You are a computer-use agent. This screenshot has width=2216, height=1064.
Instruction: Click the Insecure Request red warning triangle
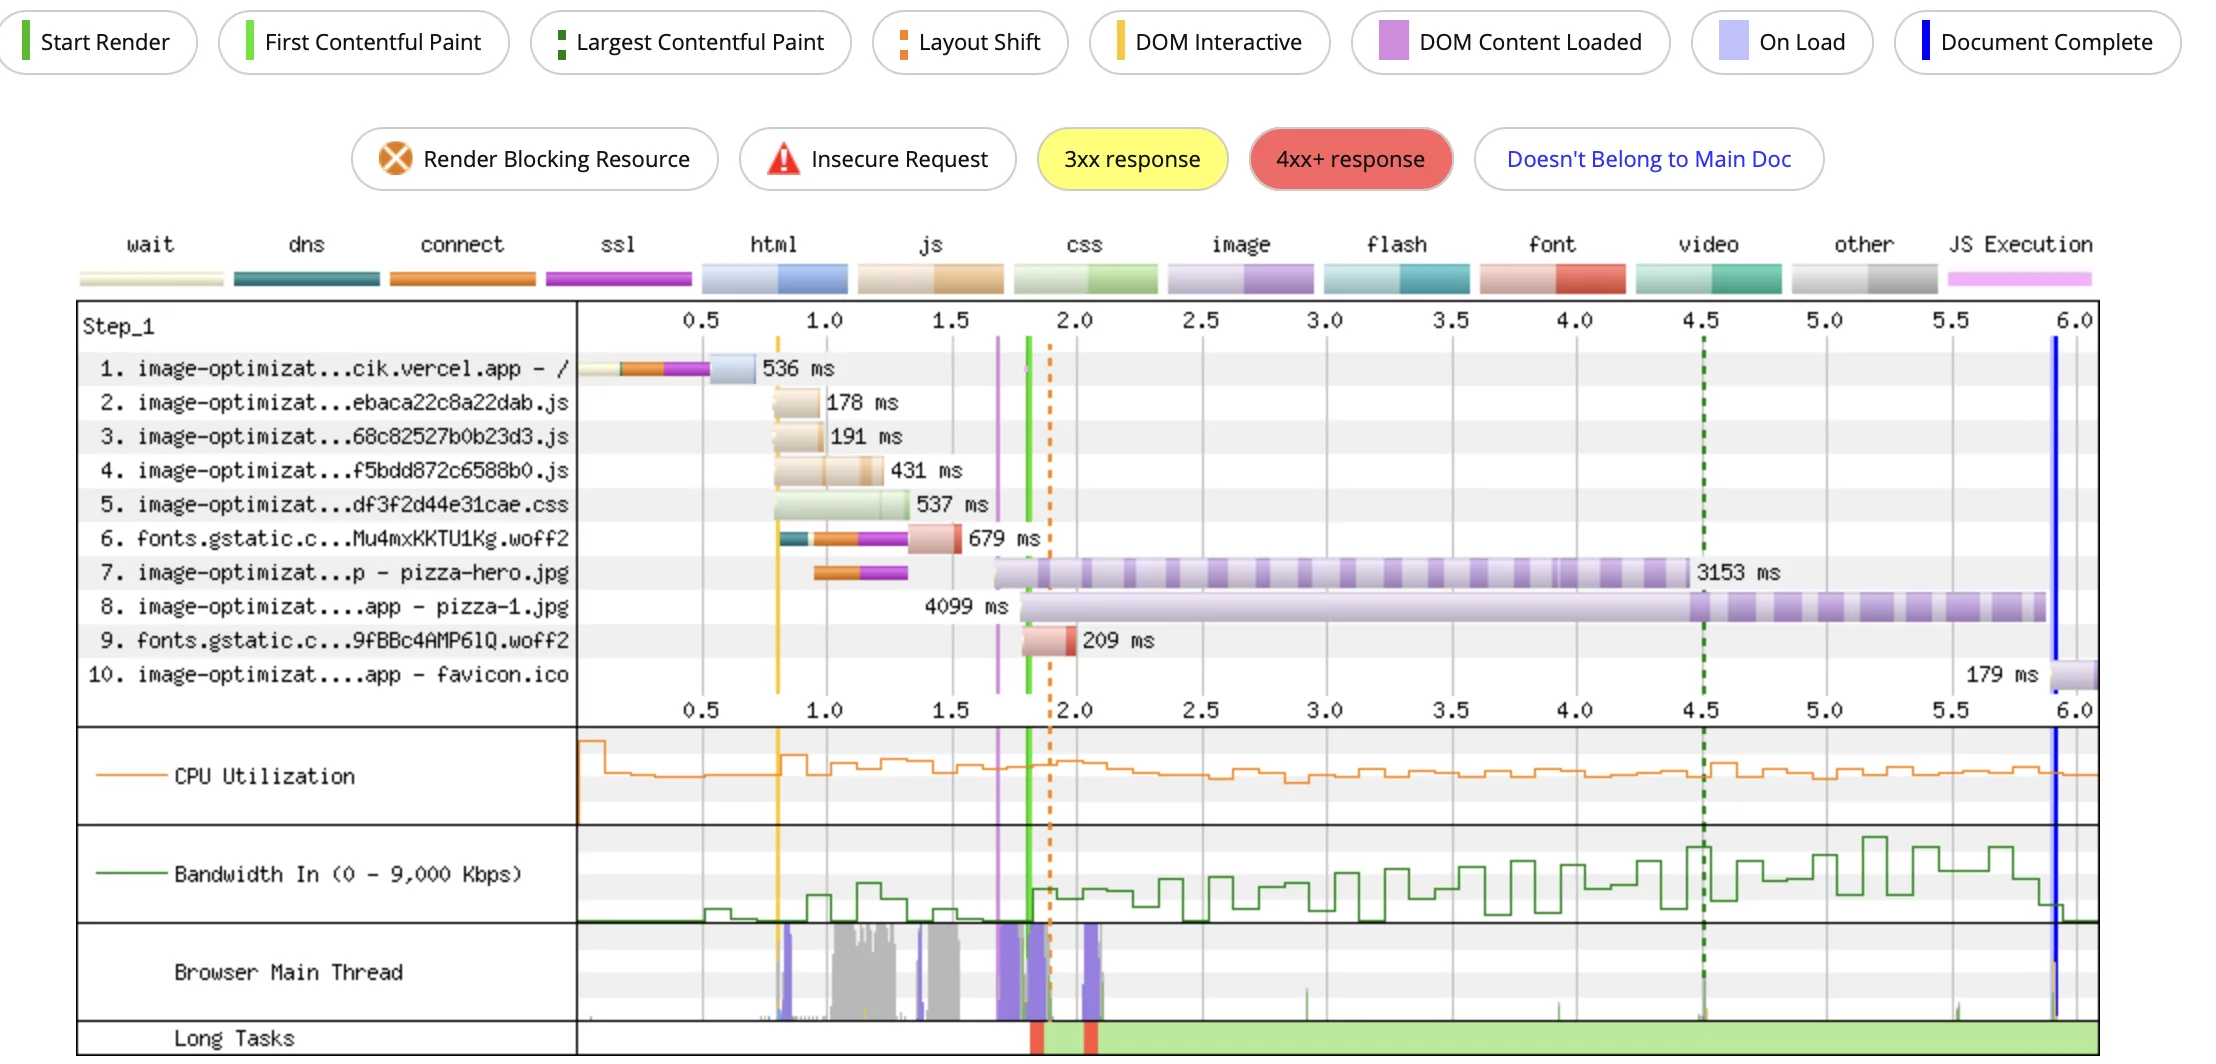click(783, 159)
